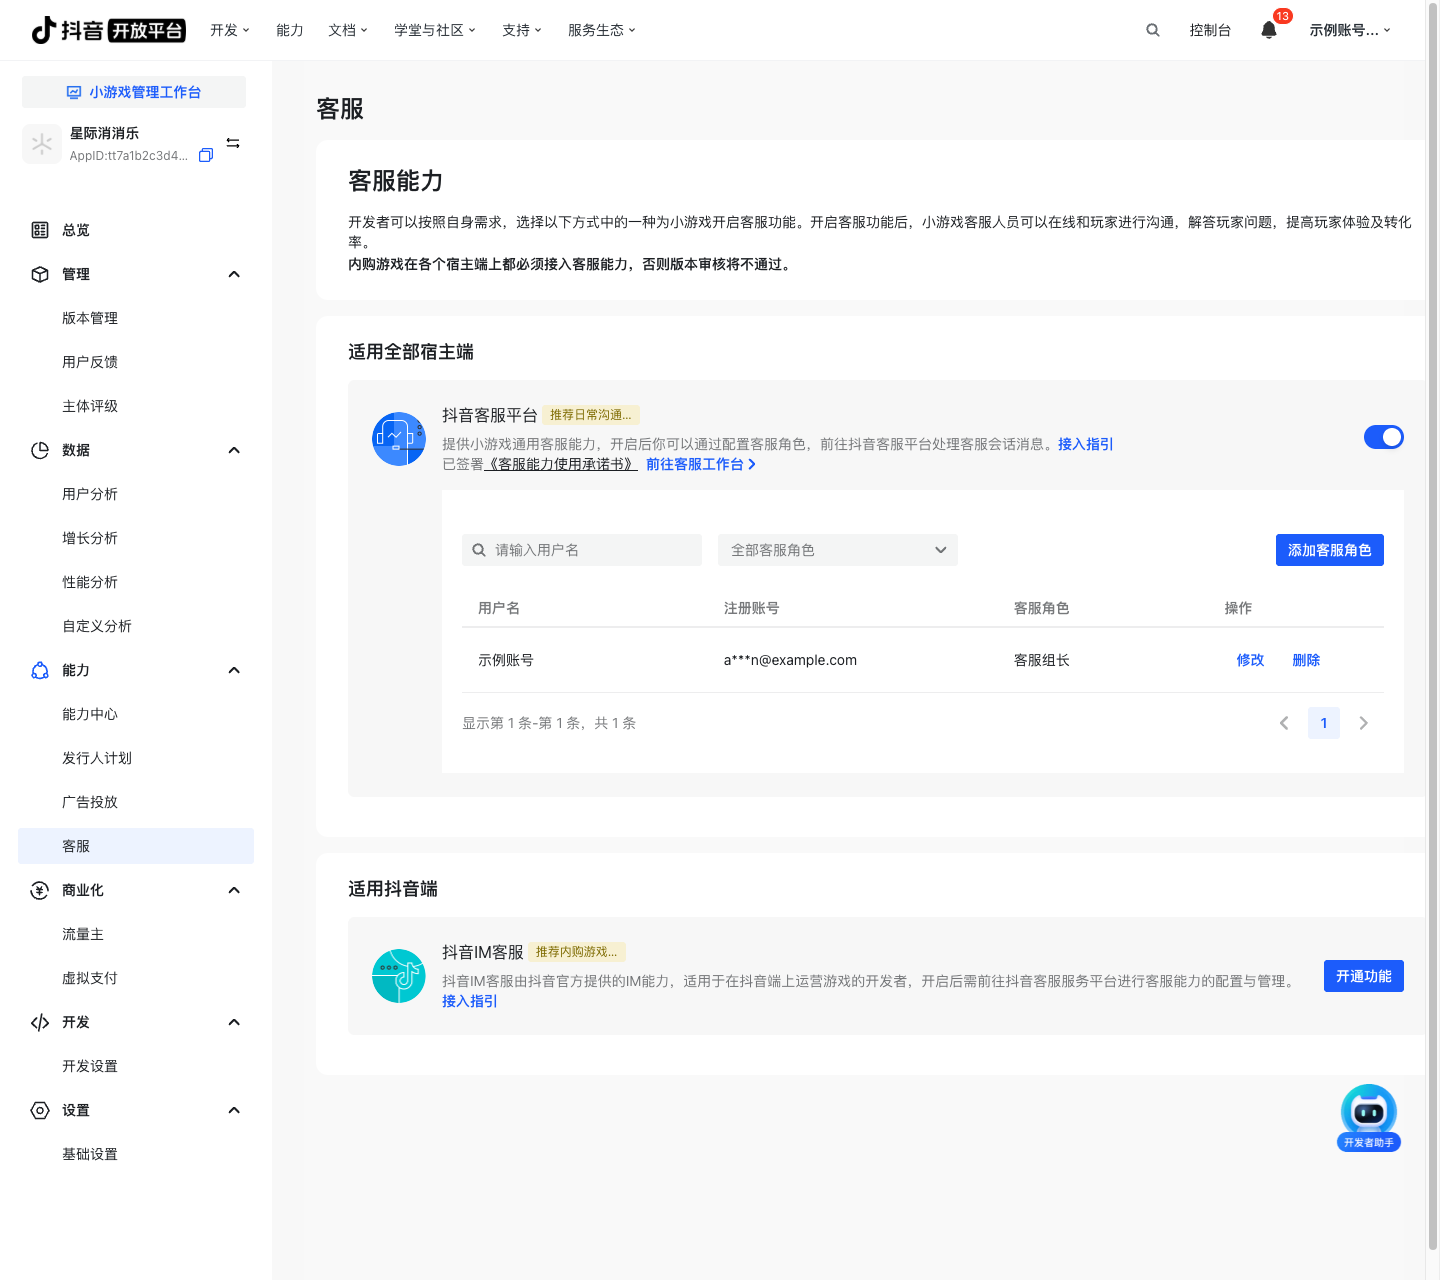Image resolution: width=1440 pixels, height=1280 pixels.
Task: Open 主体评级 in the sidebar
Action: click(90, 406)
